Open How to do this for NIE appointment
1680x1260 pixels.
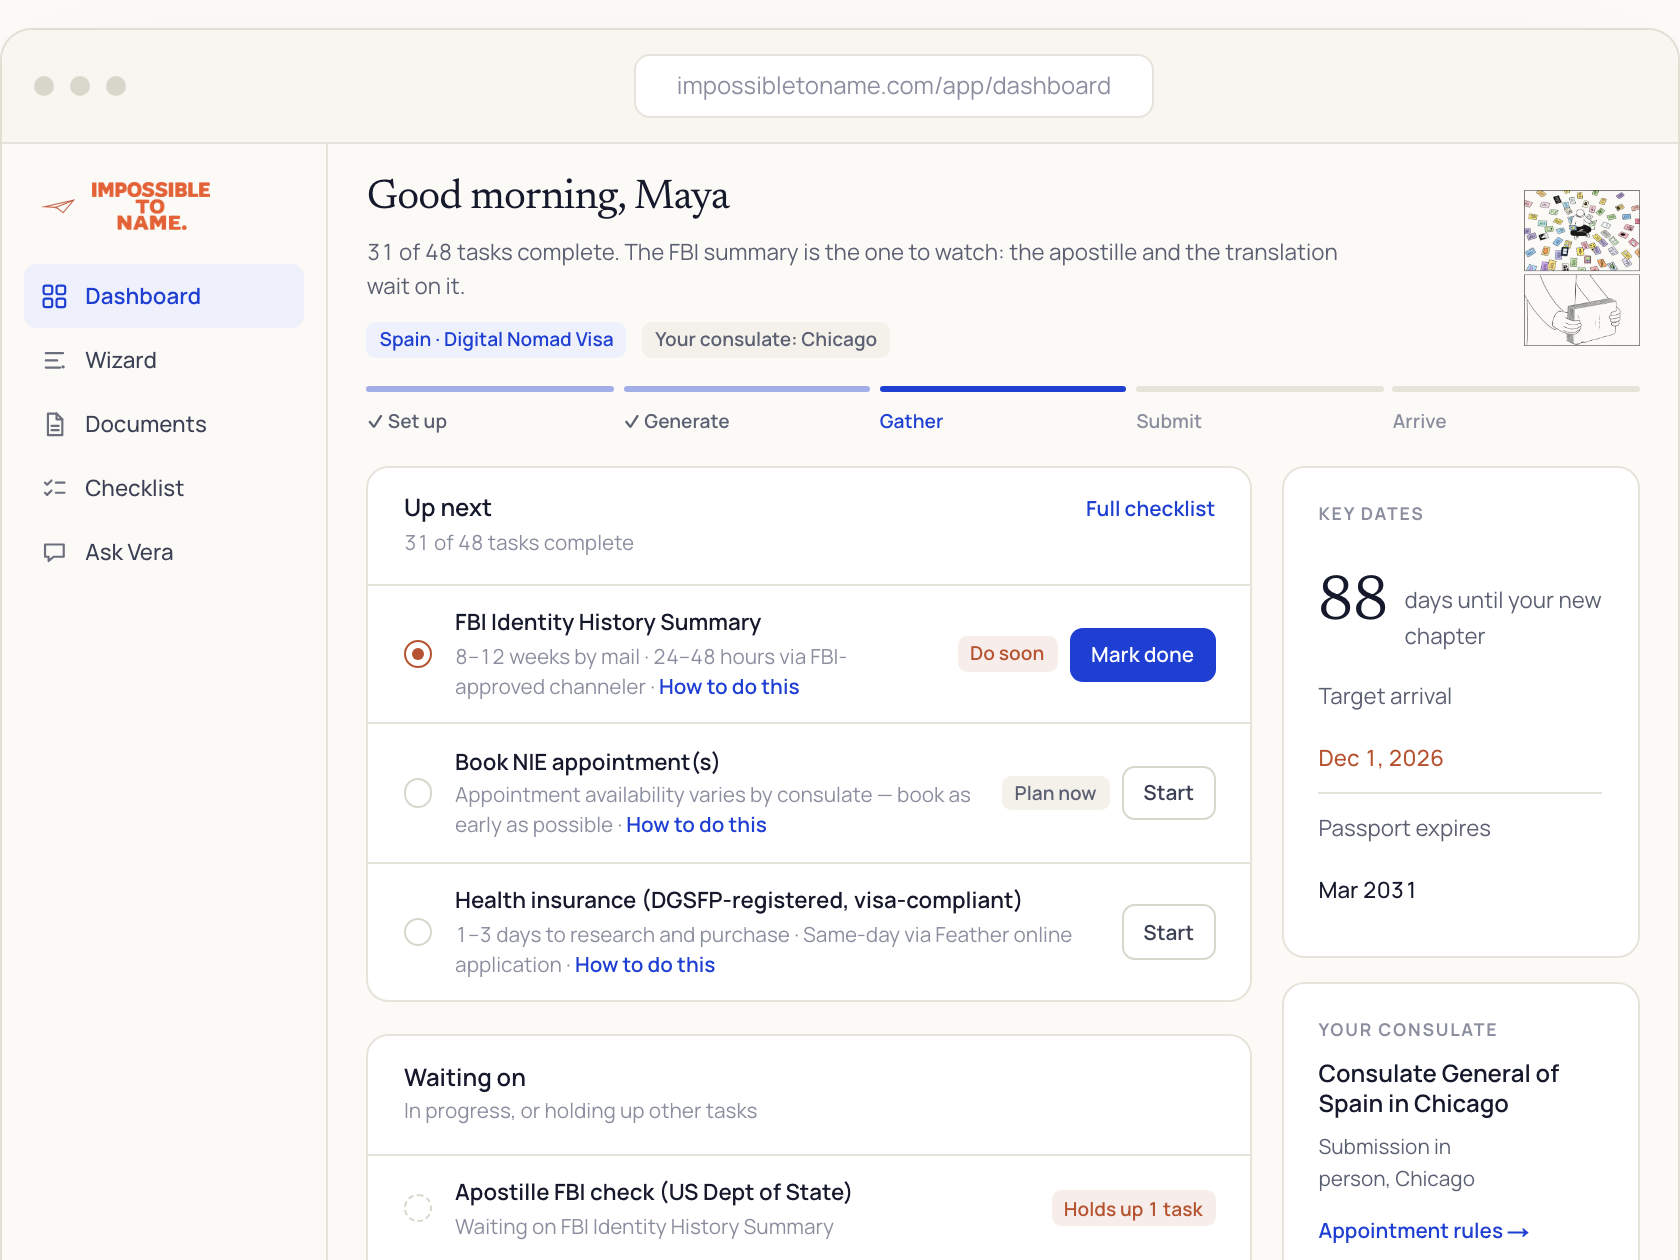tap(696, 825)
